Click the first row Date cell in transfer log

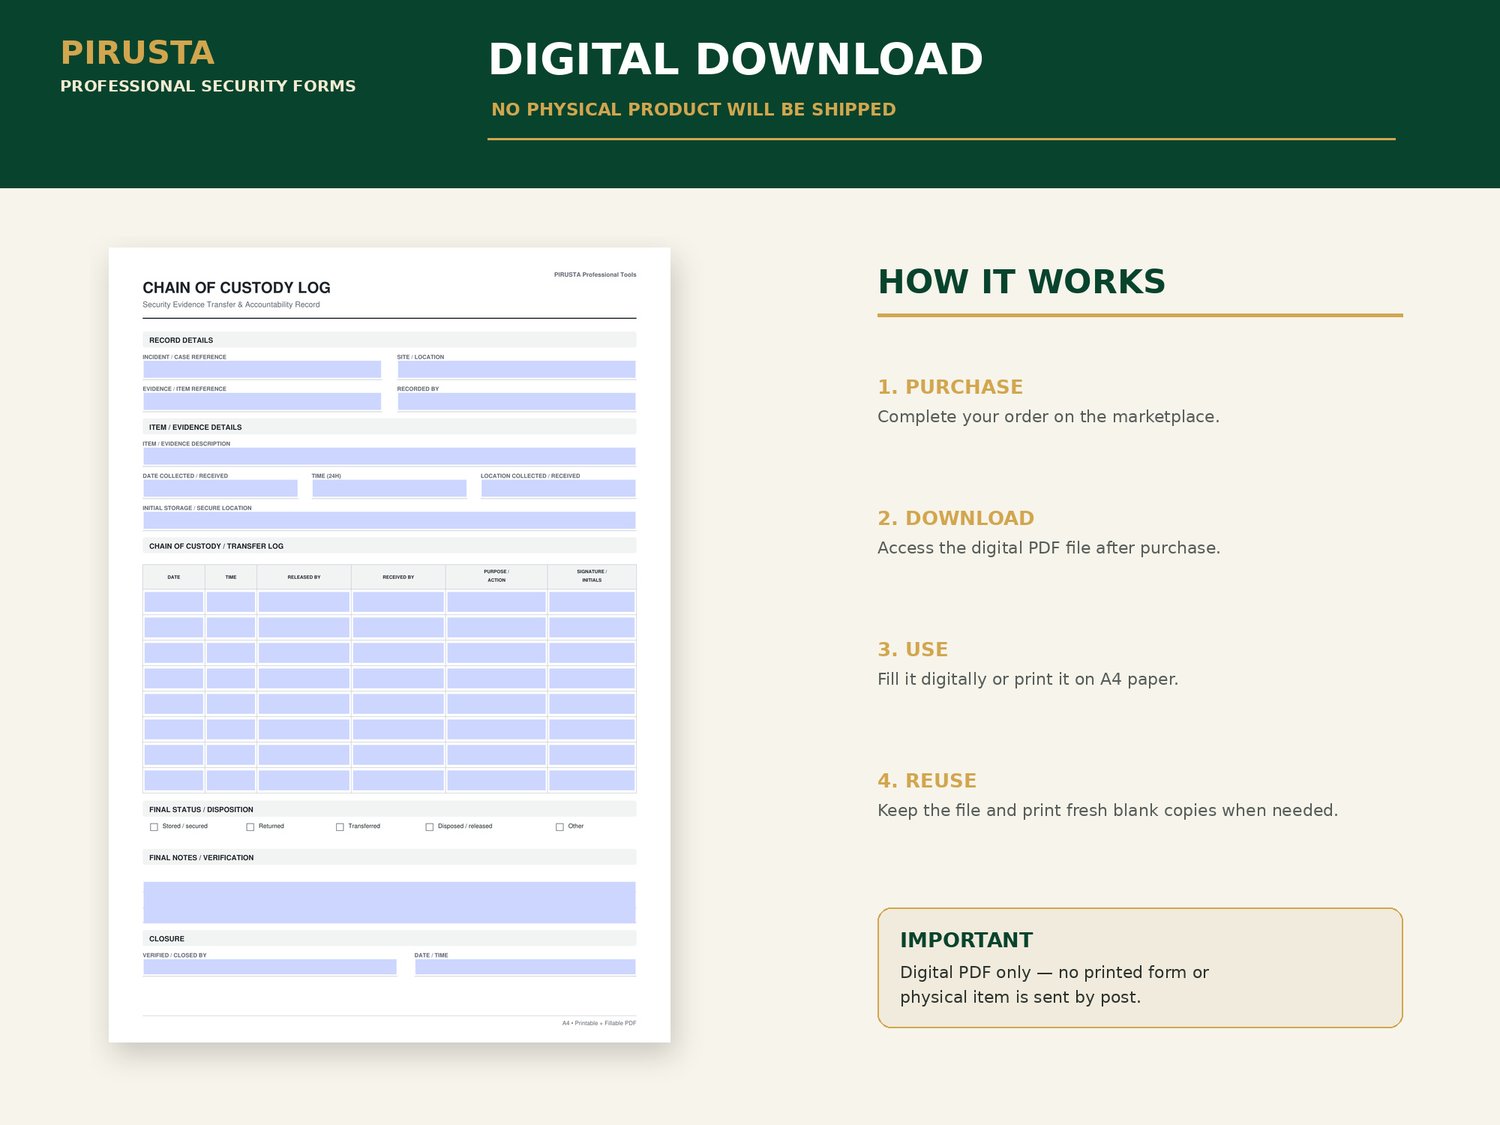pos(174,602)
